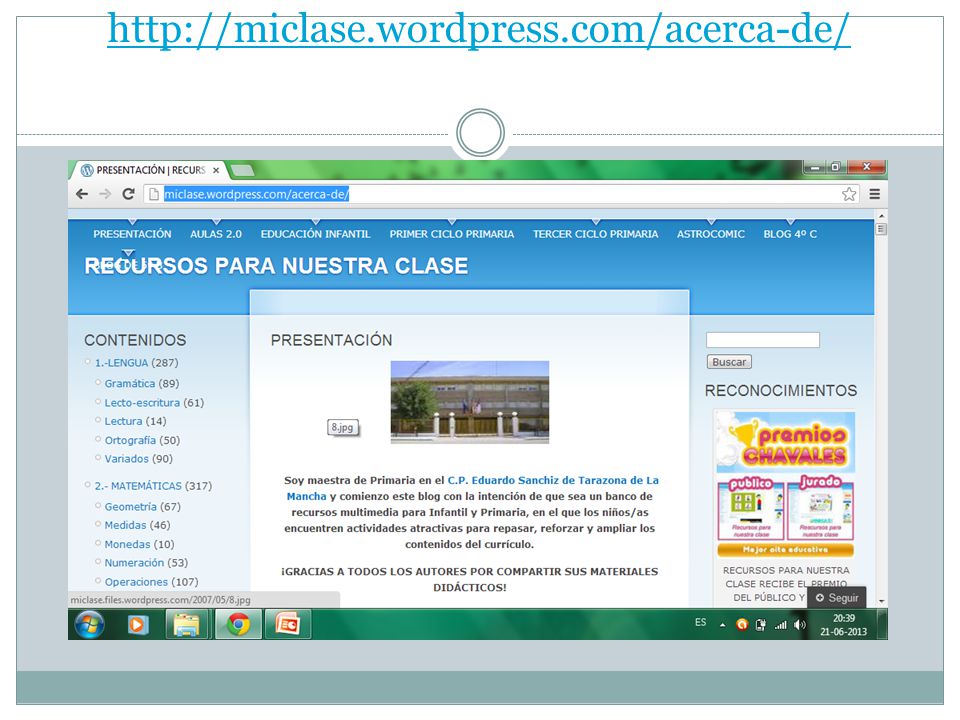This screenshot has height=720, width=960.
Task: Click the browser back arrow
Action: (81, 194)
